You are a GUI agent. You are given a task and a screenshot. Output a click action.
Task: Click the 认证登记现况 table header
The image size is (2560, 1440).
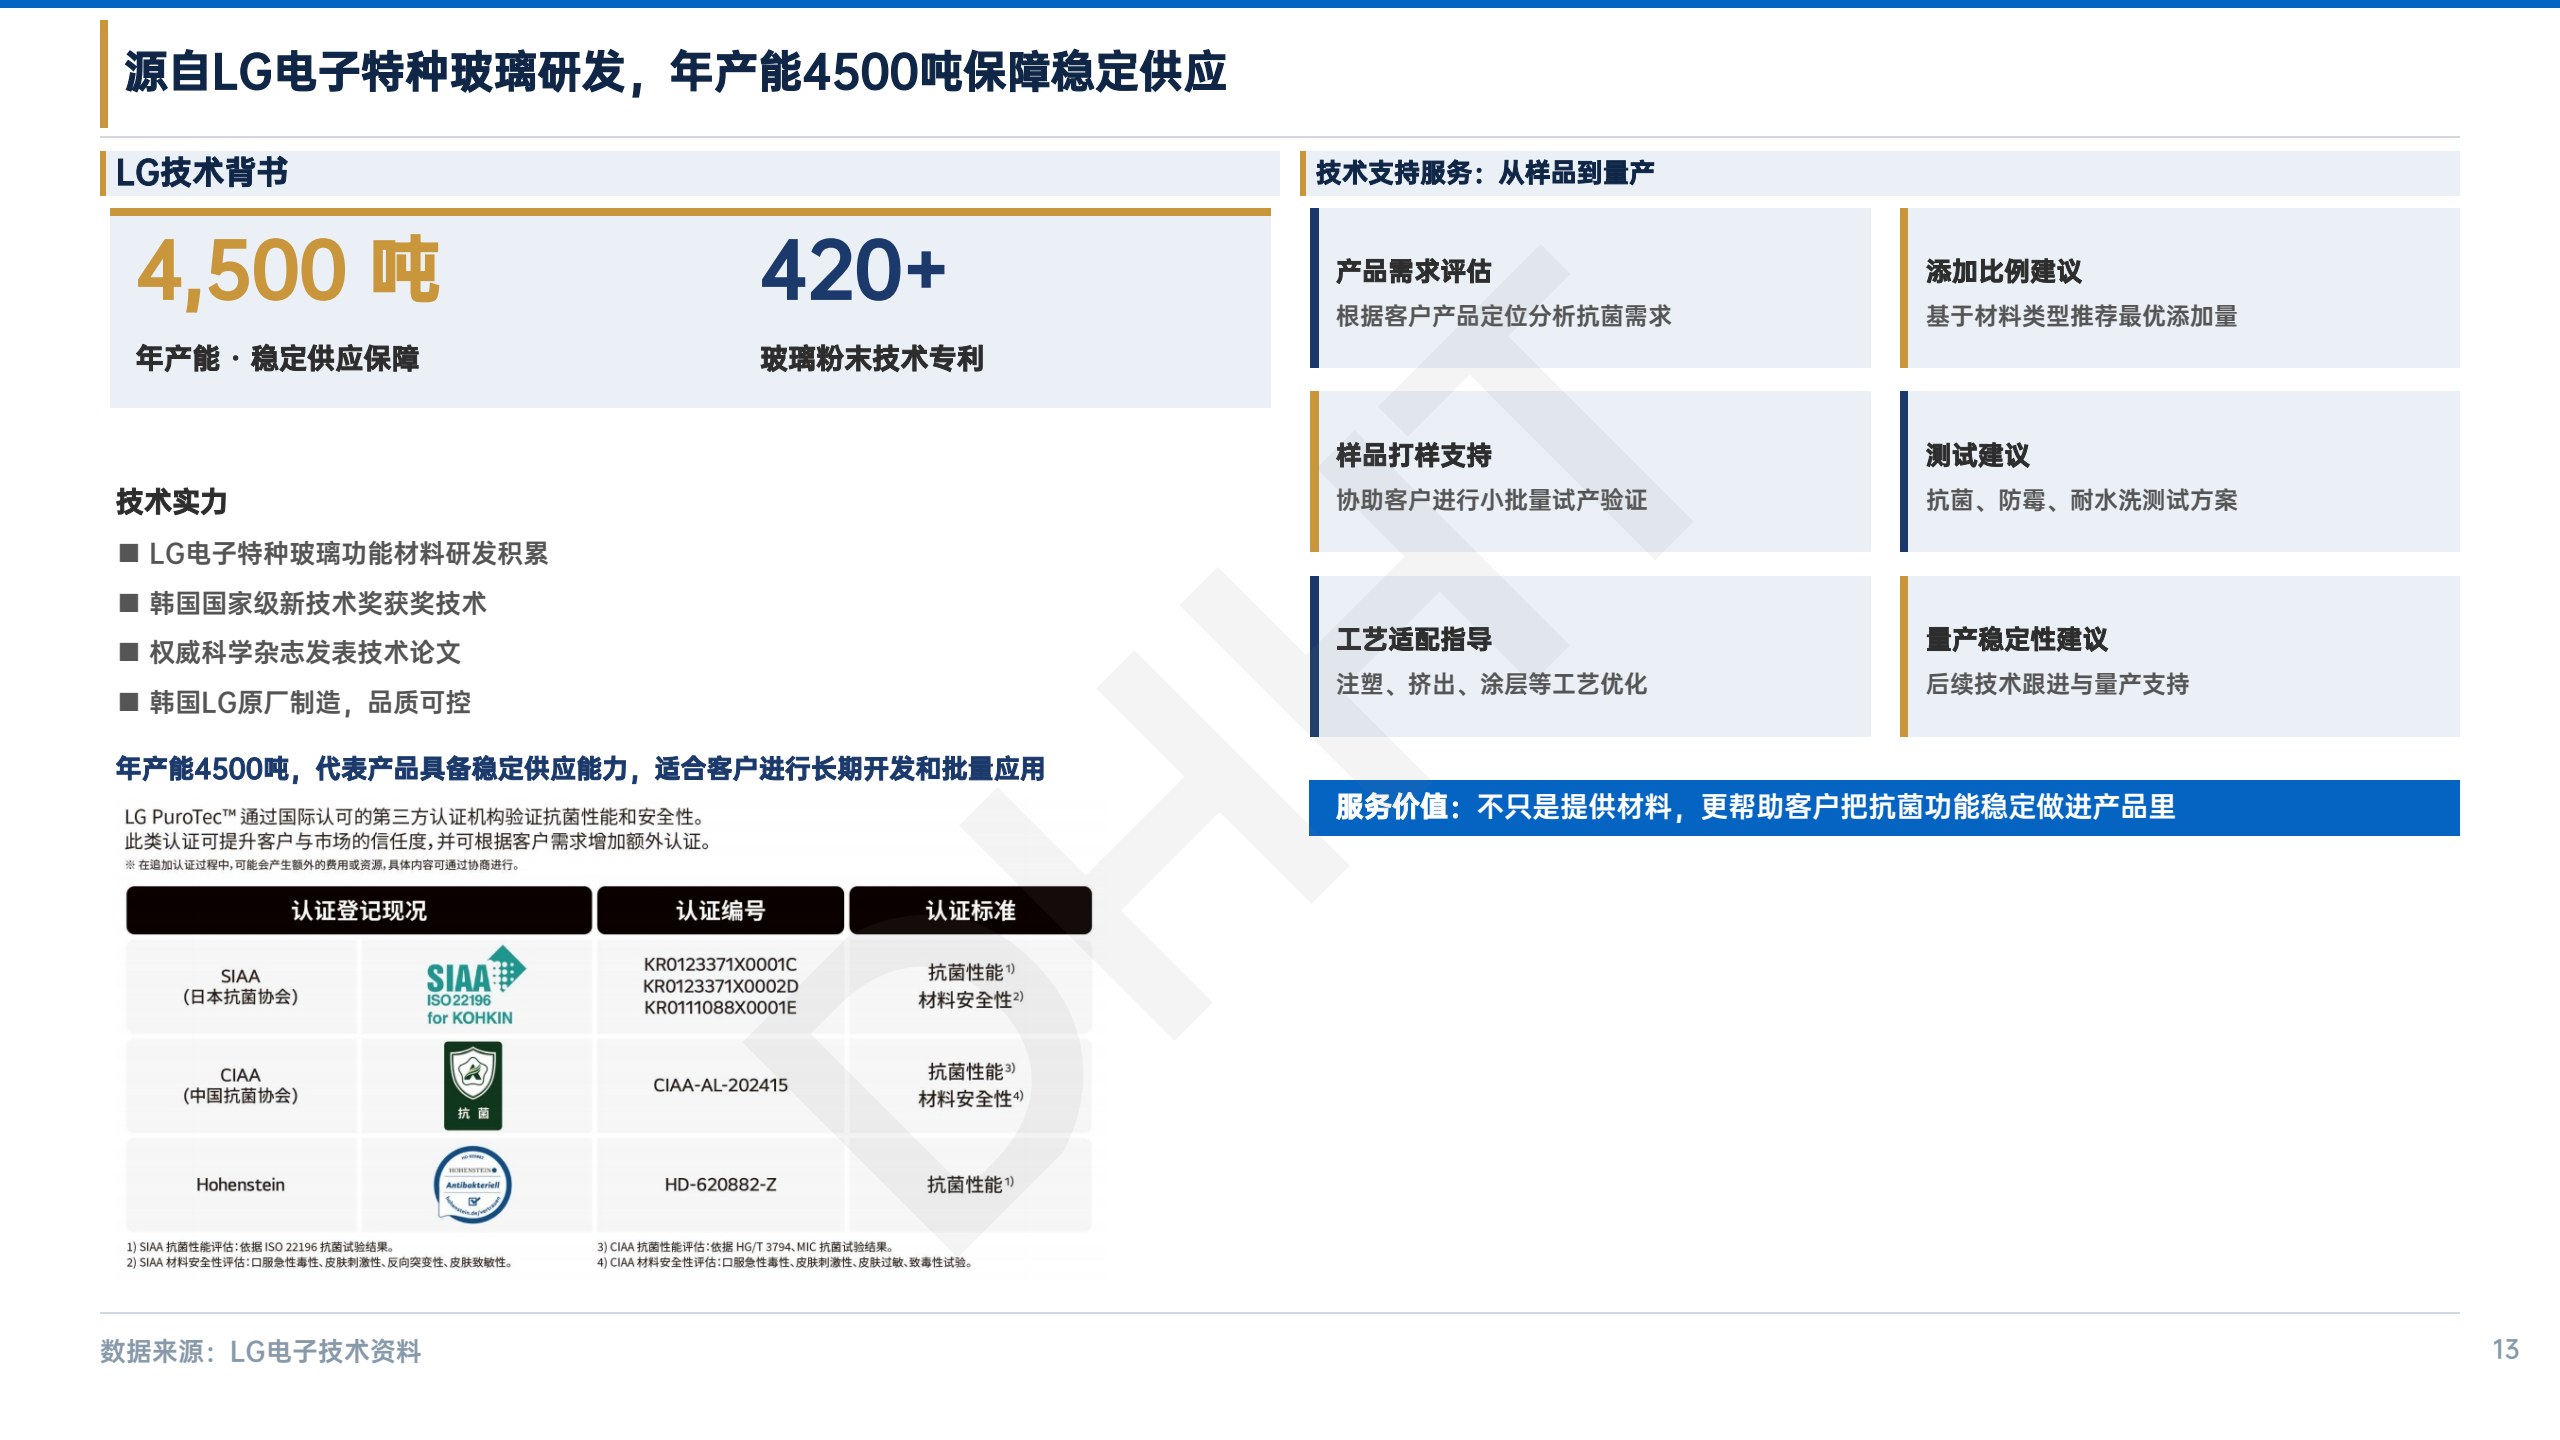coord(359,910)
